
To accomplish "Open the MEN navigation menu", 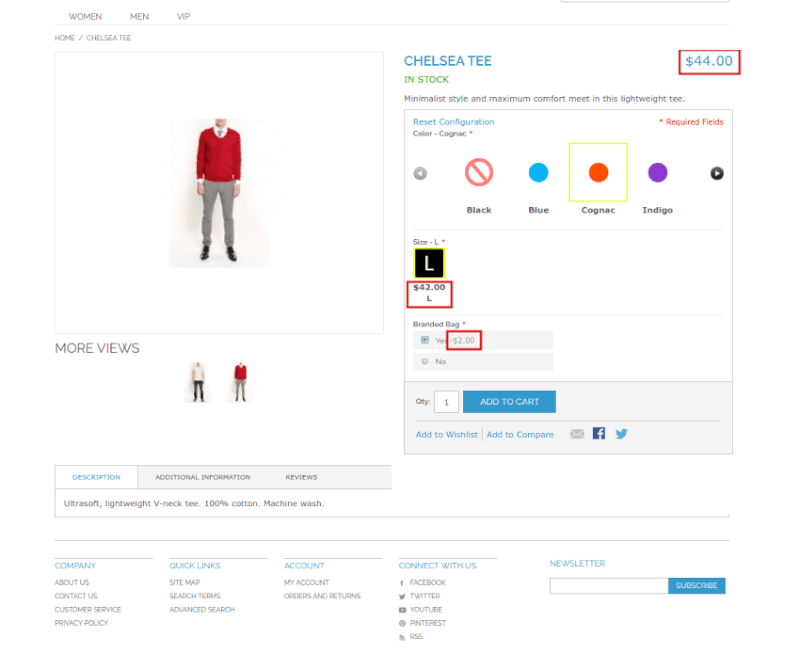I will click(x=139, y=16).
